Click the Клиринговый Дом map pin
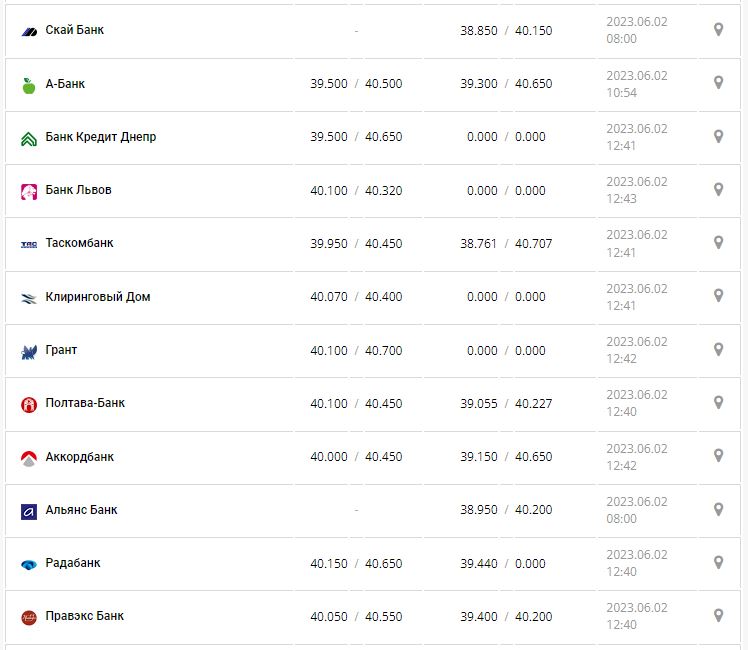Screen dimensions: 748x650 718,296
